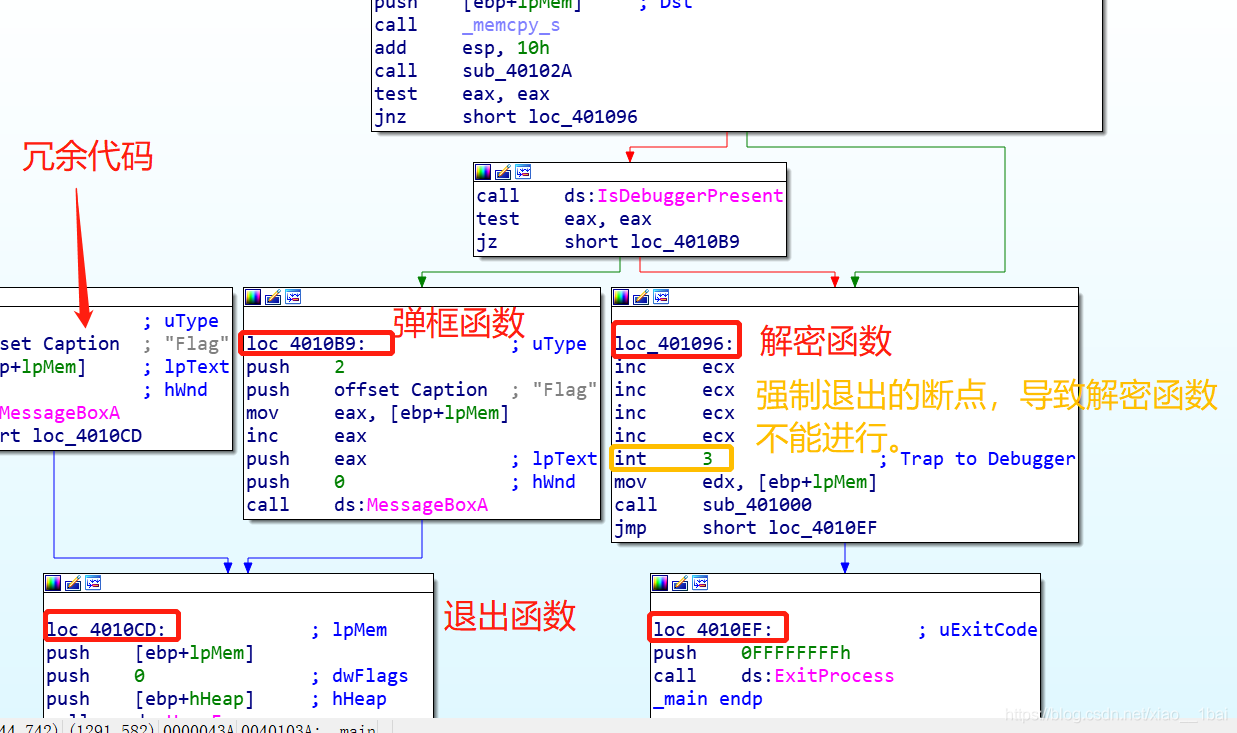Screen dimensions: 1237x733
Task: Click the 'jmp short loc_4010EF' line
Action: (746, 528)
